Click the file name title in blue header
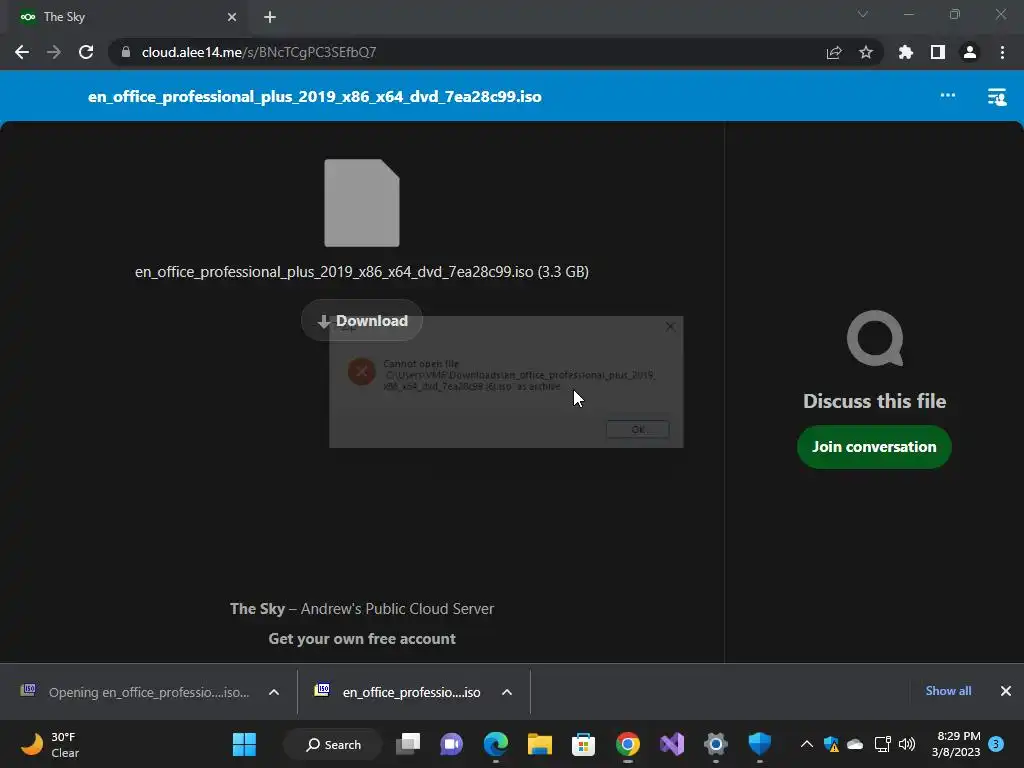 pos(315,97)
